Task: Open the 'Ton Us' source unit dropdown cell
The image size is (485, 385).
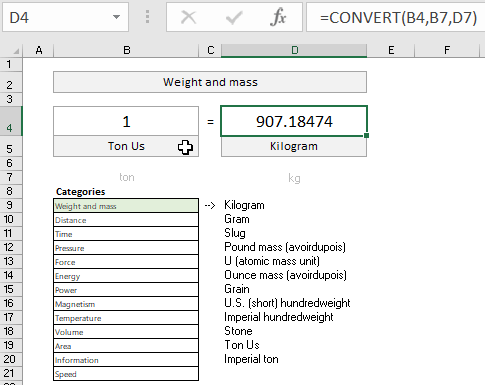Action: click(126, 146)
